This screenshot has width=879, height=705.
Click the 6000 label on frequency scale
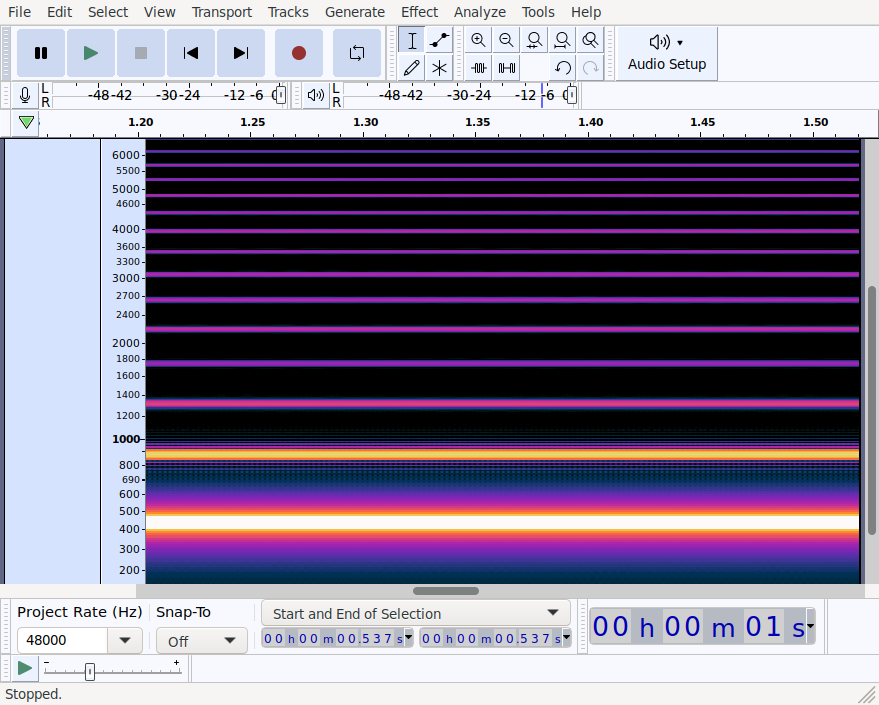click(x=126, y=155)
